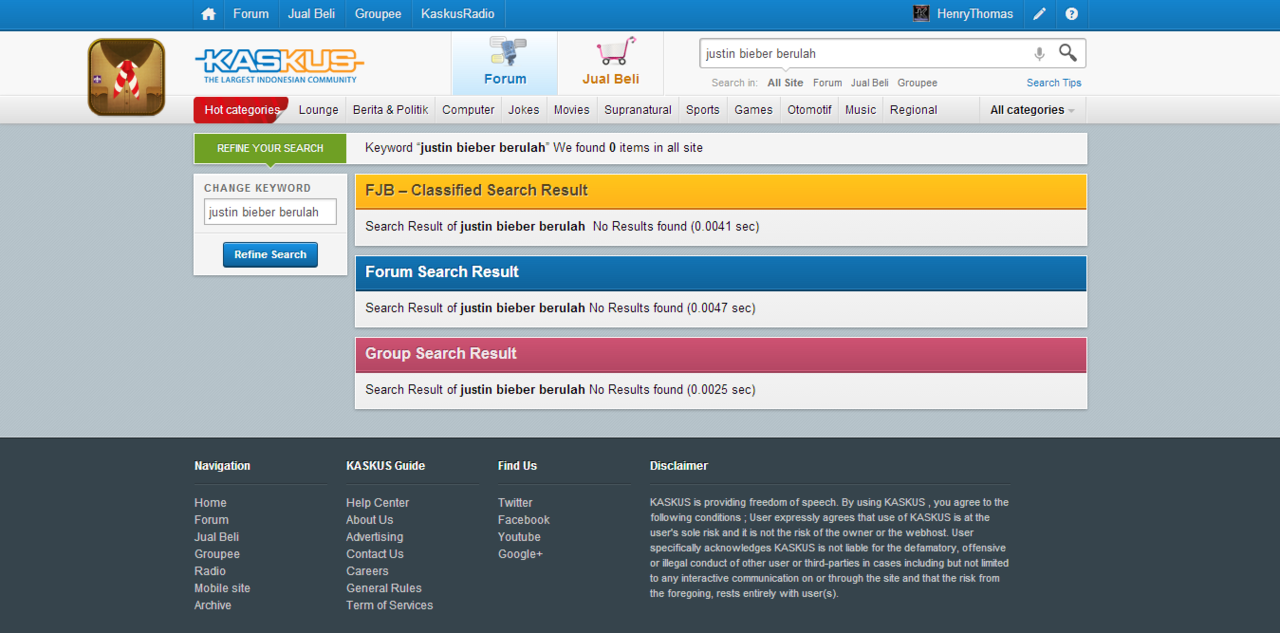
Task: Click Forum Search Result header
Action: click(721, 273)
